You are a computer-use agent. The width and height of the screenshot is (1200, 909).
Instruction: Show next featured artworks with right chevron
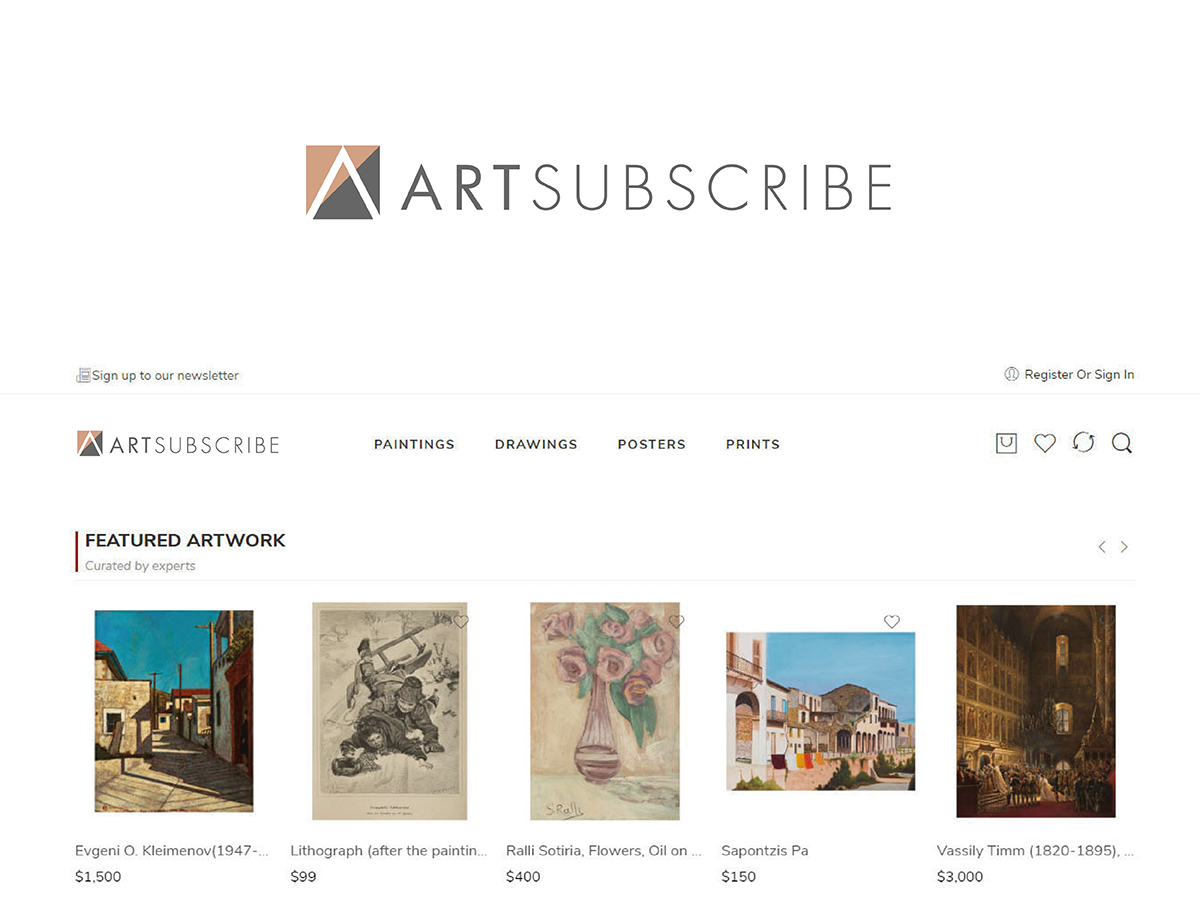coord(1124,547)
